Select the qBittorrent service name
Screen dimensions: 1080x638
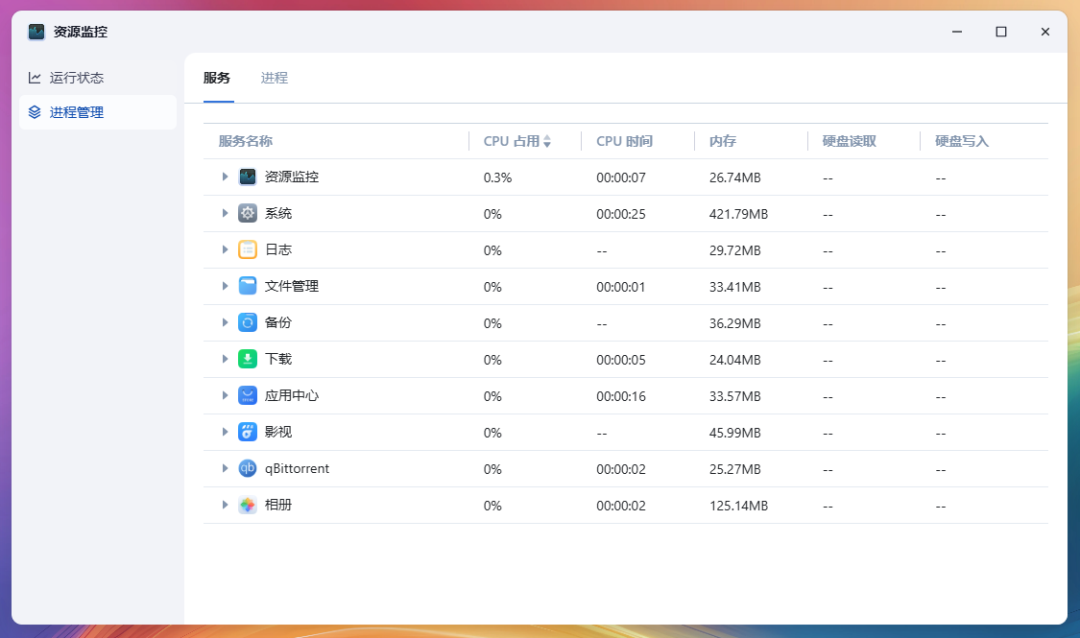(297, 469)
